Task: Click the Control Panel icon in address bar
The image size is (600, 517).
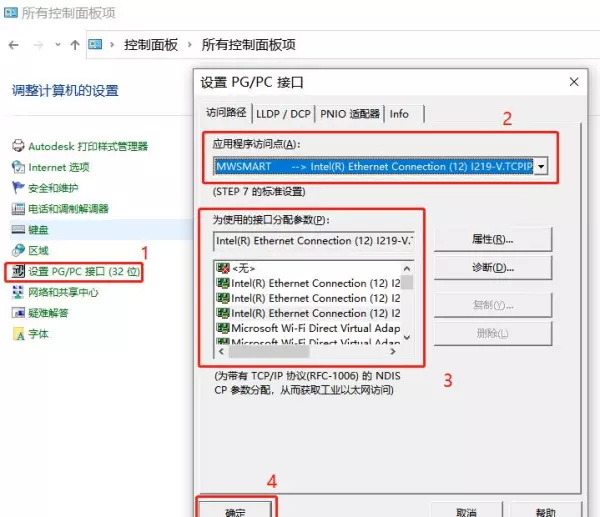Action: pyautogui.click(x=95, y=44)
